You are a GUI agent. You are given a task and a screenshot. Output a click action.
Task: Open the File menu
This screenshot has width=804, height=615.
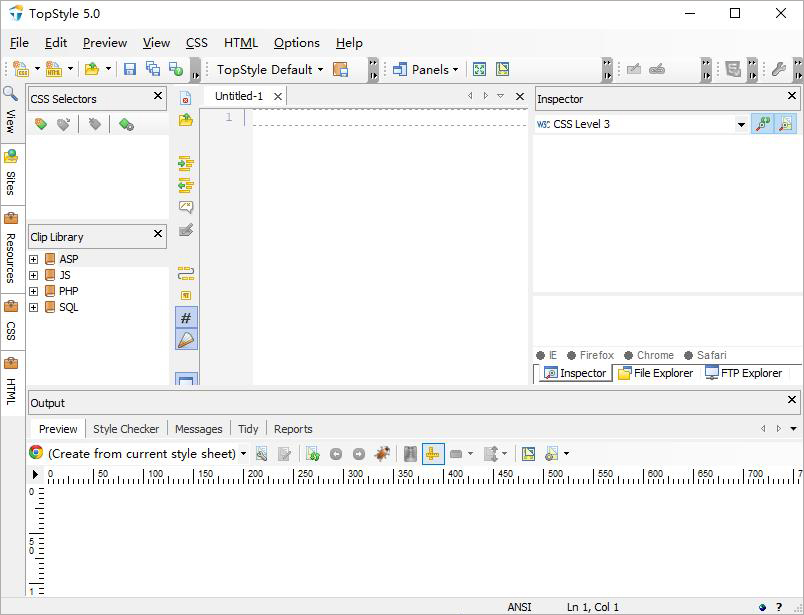click(19, 43)
